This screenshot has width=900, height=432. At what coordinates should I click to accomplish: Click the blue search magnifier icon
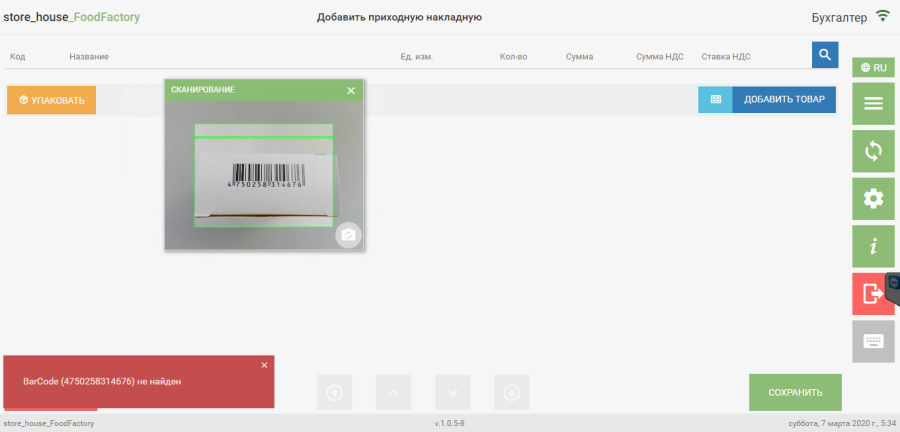tap(824, 55)
